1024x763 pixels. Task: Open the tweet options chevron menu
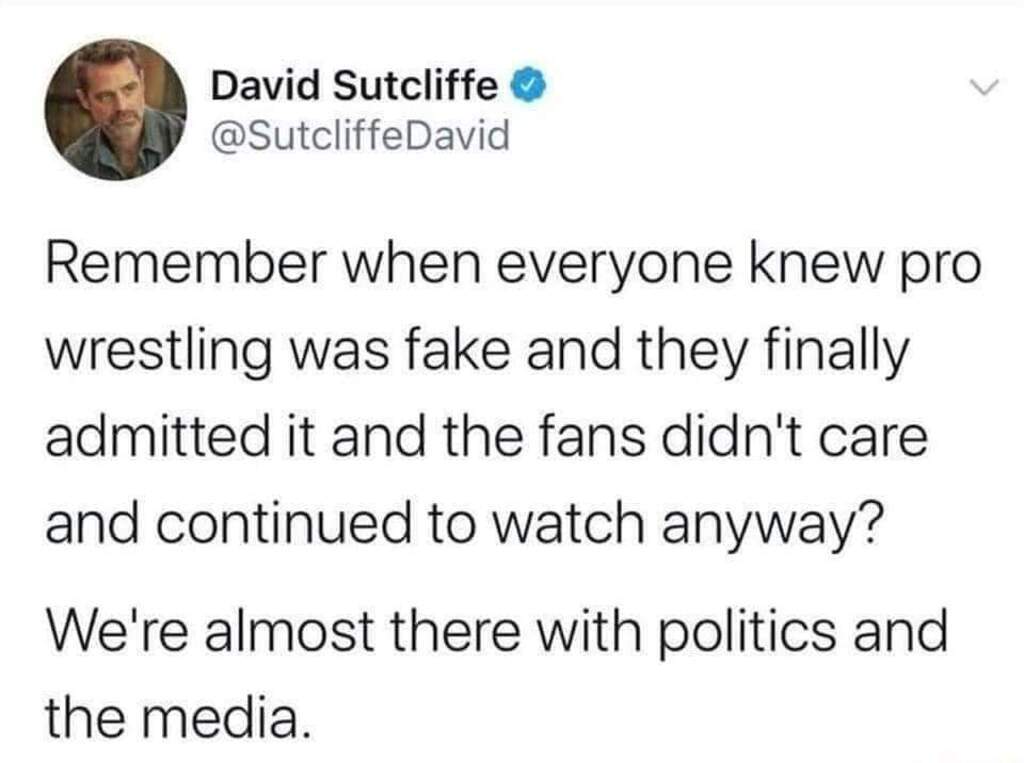(x=984, y=87)
